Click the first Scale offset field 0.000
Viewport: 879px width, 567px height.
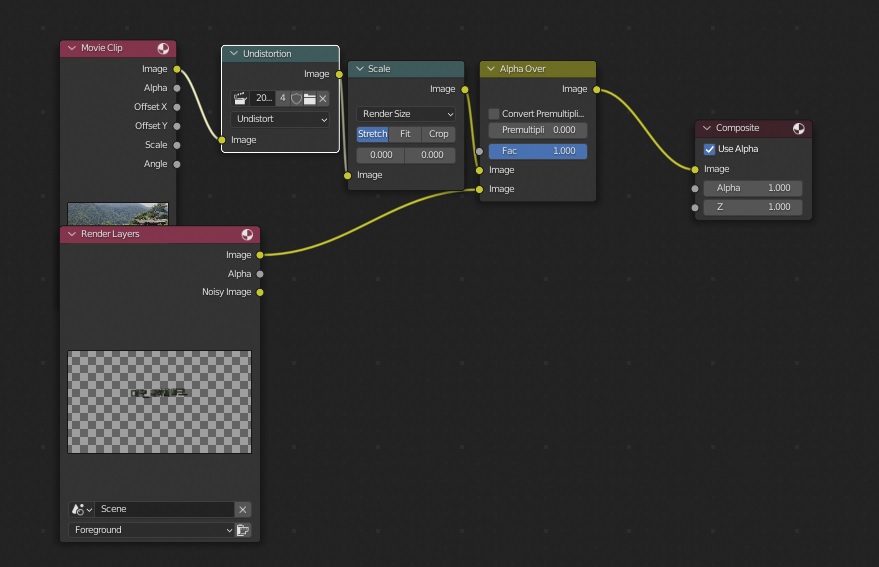point(381,155)
